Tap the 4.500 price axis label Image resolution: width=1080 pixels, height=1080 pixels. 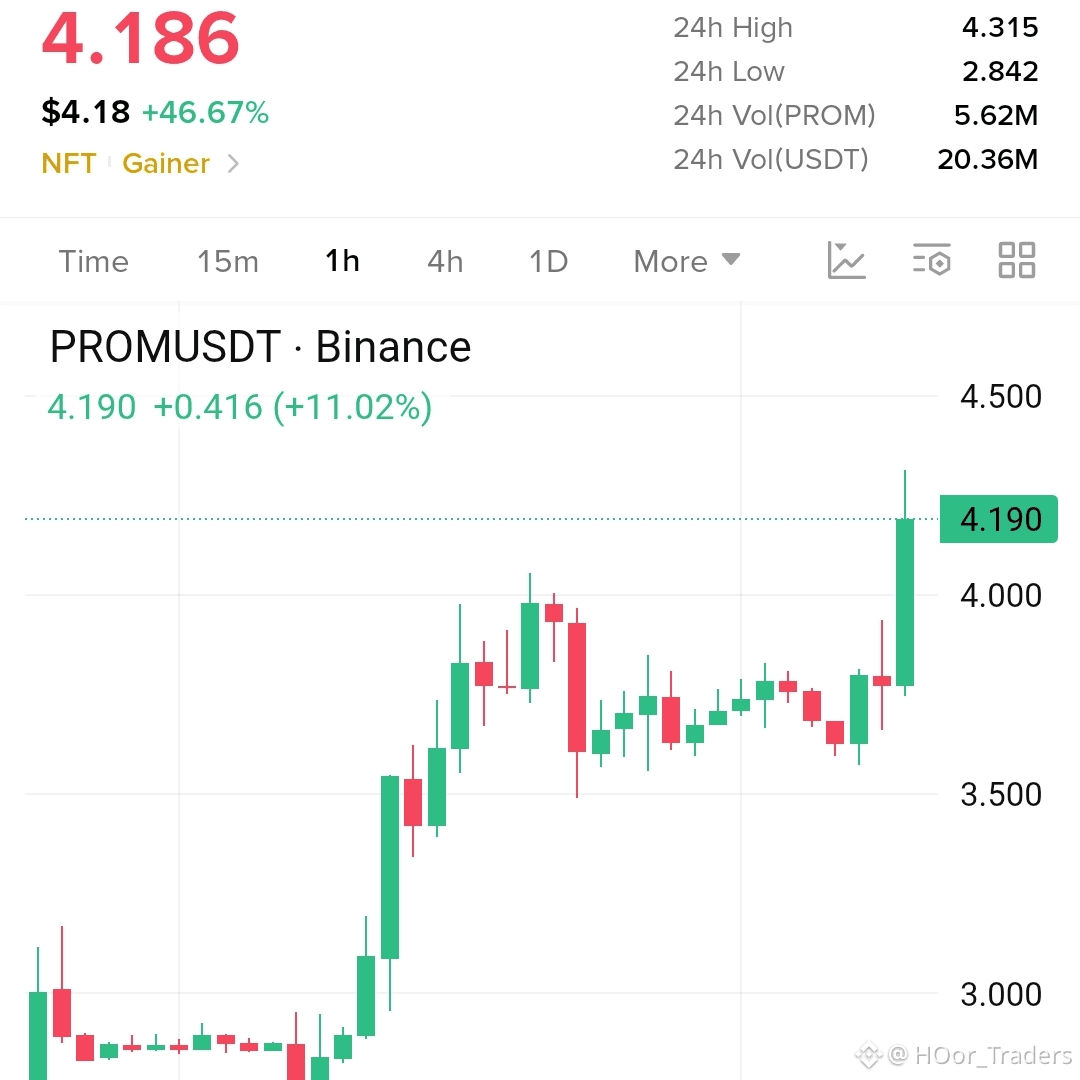tap(1001, 397)
